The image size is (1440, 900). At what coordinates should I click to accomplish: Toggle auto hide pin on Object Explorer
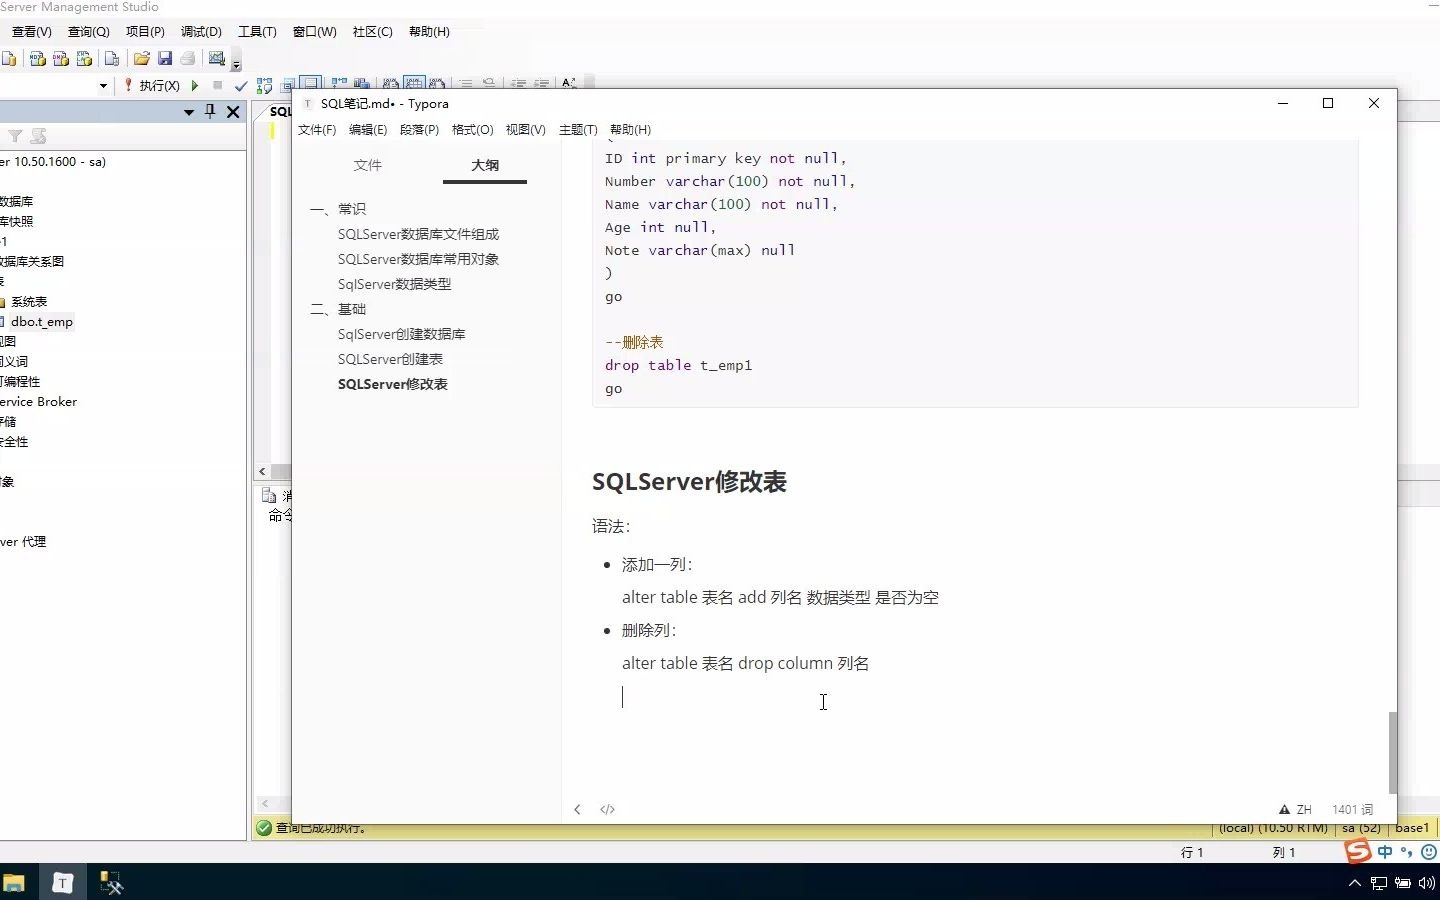point(210,111)
